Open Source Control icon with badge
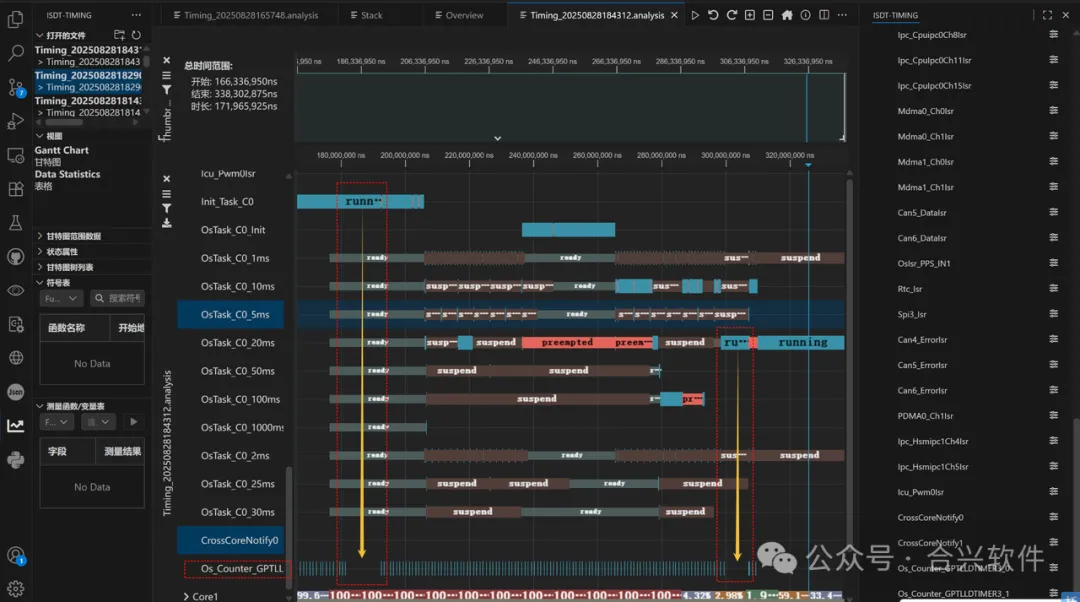Image resolution: width=1080 pixels, height=602 pixels. coord(15,87)
